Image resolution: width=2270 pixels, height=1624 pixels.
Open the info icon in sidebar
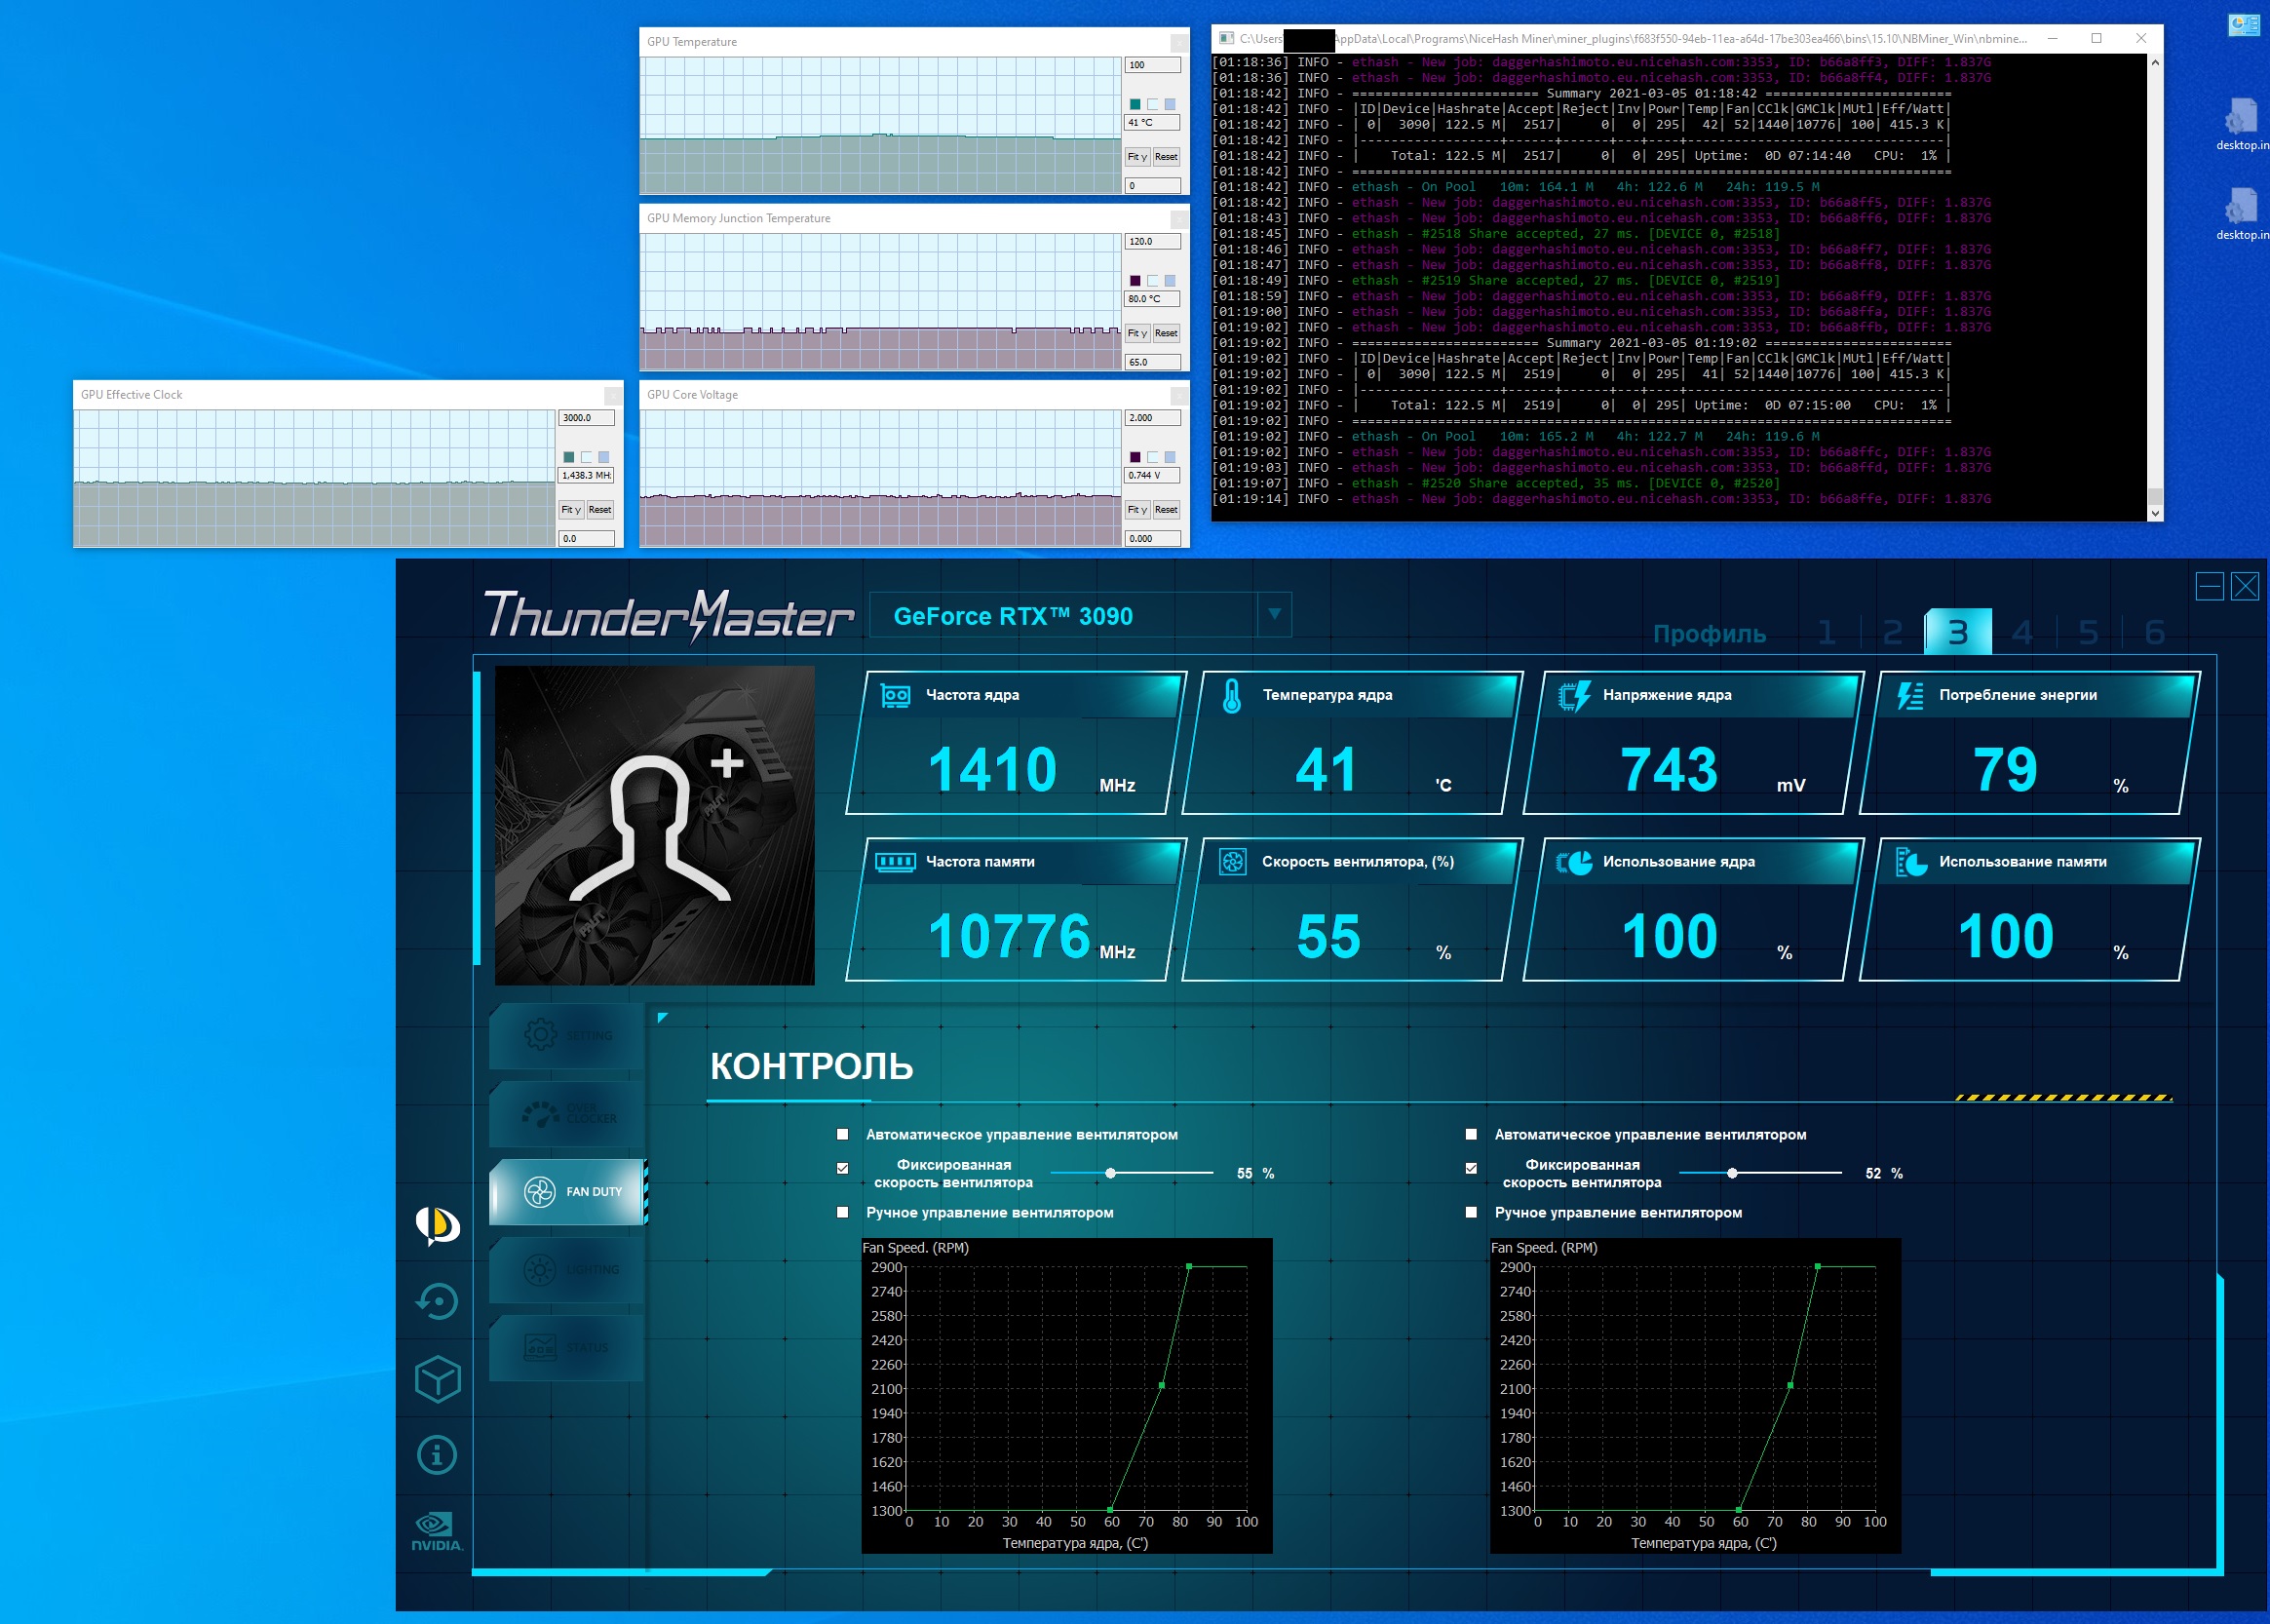click(437, 1455)
